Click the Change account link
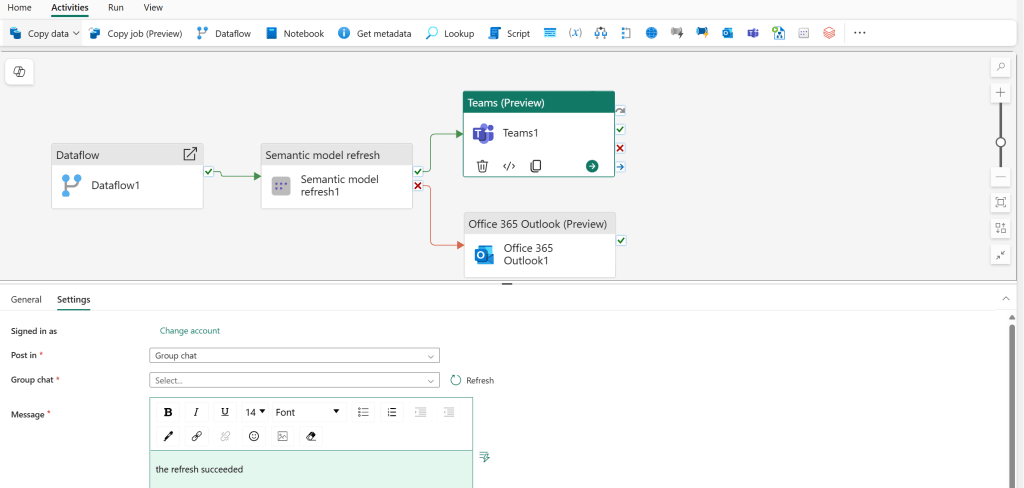The width and height of the screenshot is (1024, 488). click(x=190, y=331)
